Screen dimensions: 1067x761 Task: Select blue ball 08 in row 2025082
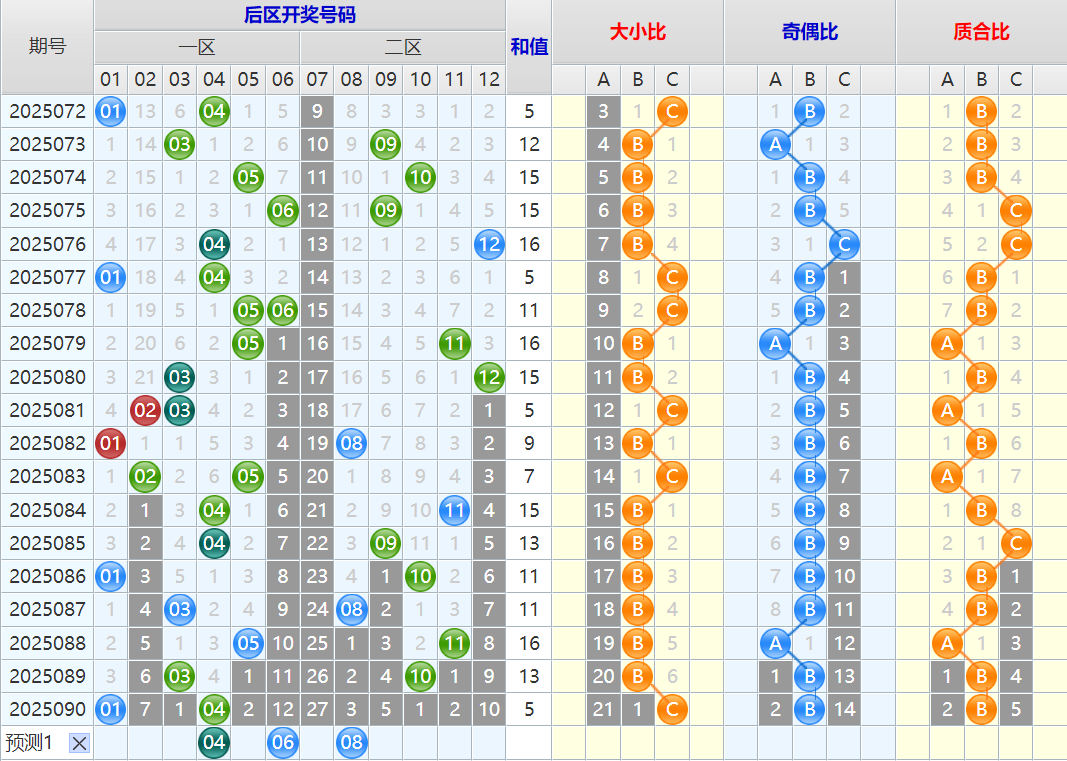351,443
